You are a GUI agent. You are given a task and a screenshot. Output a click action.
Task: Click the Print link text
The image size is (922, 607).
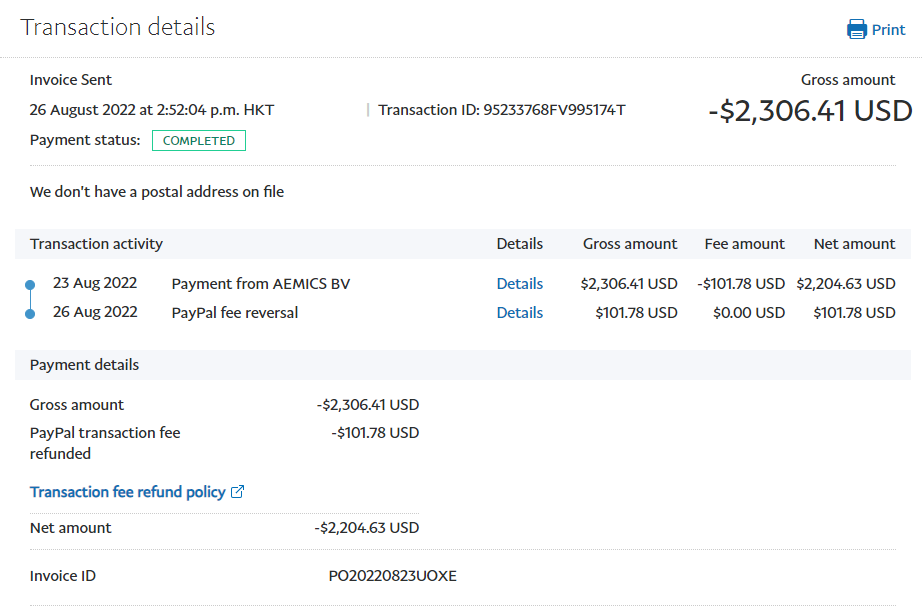point(888,29)
